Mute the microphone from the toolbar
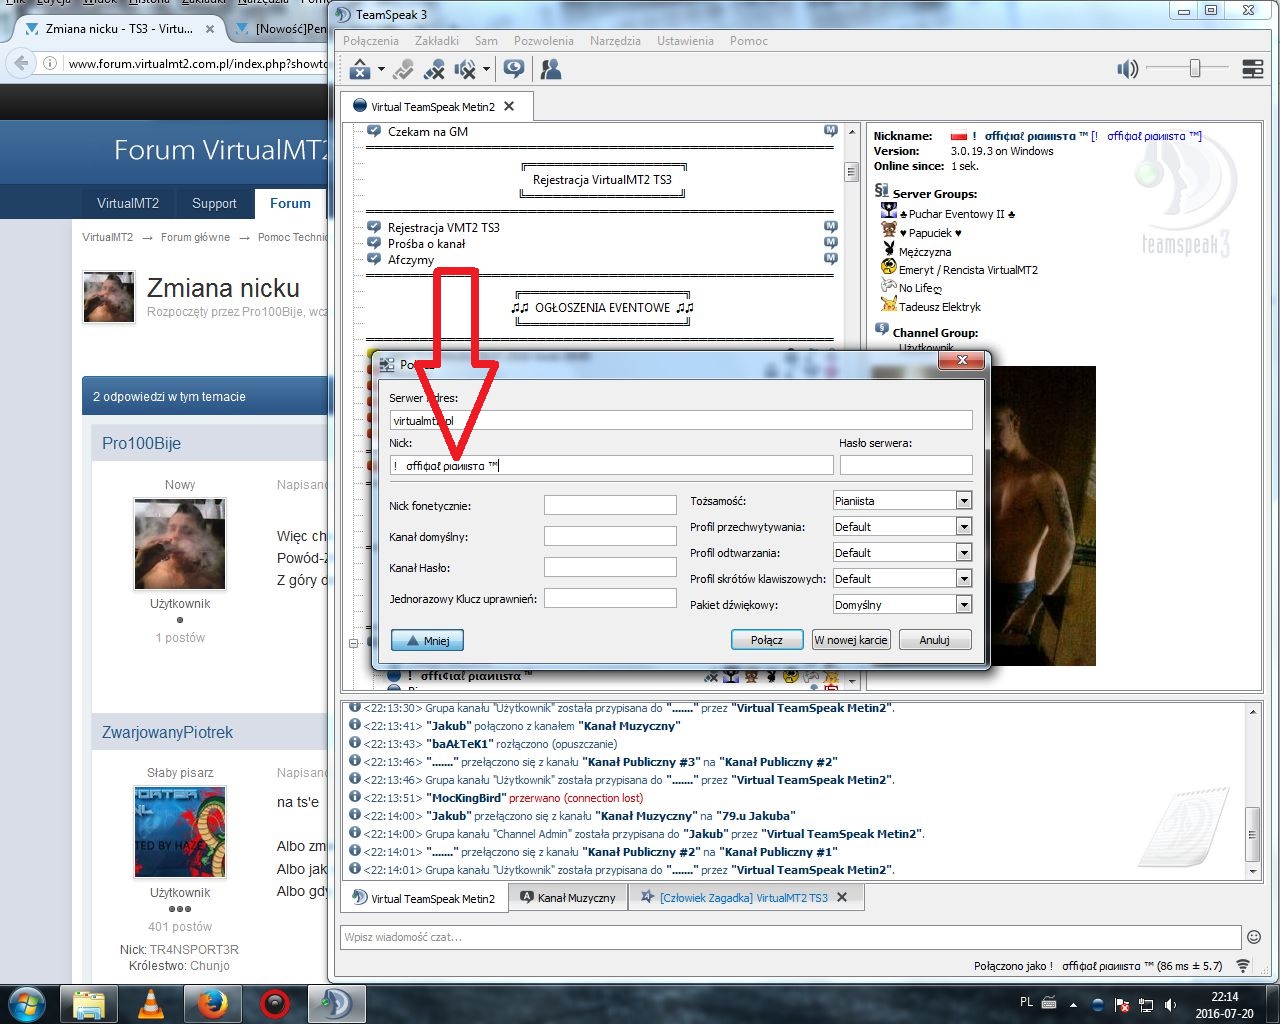 tap(434, 69)
